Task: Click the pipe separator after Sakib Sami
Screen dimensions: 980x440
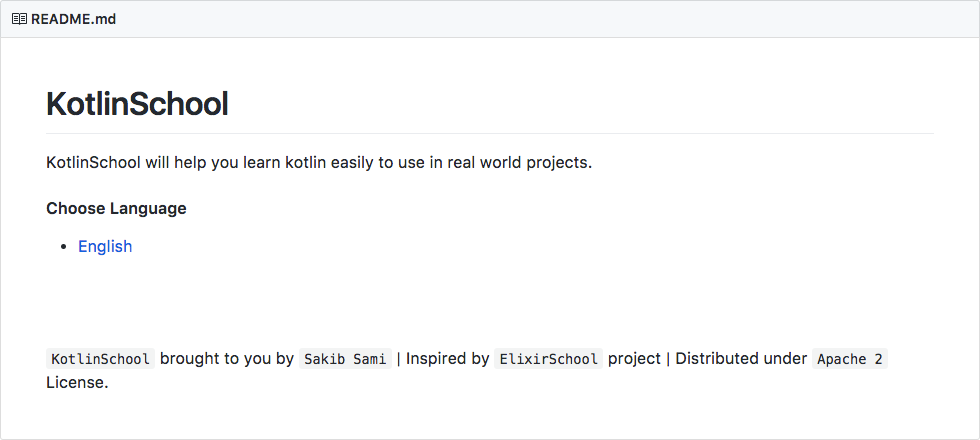Action: (x=399, y=359)
